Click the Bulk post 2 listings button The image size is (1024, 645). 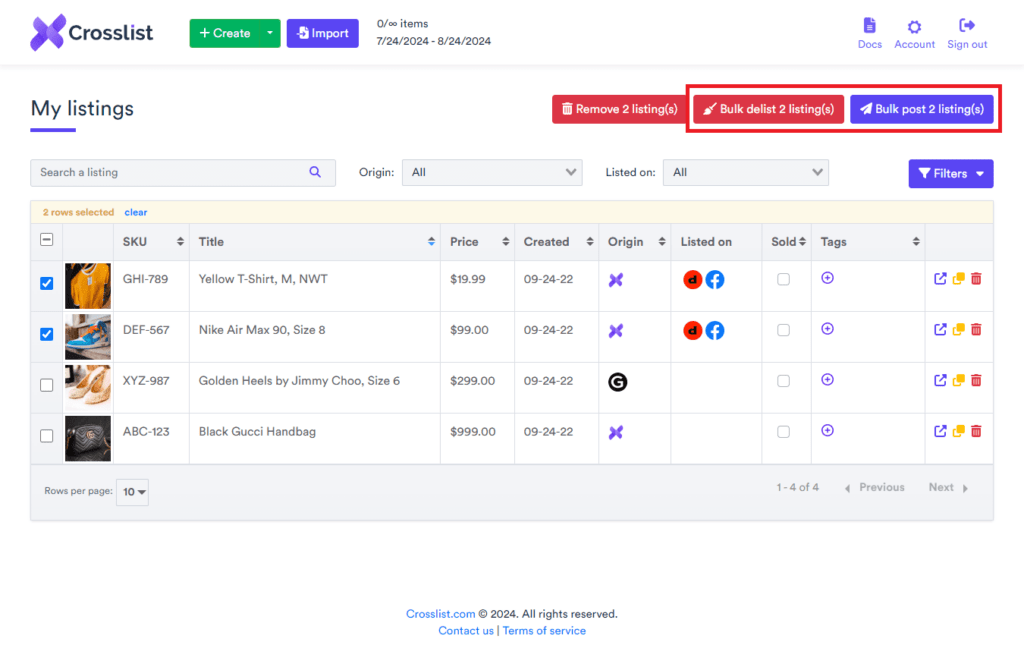(x=921, y=109)
